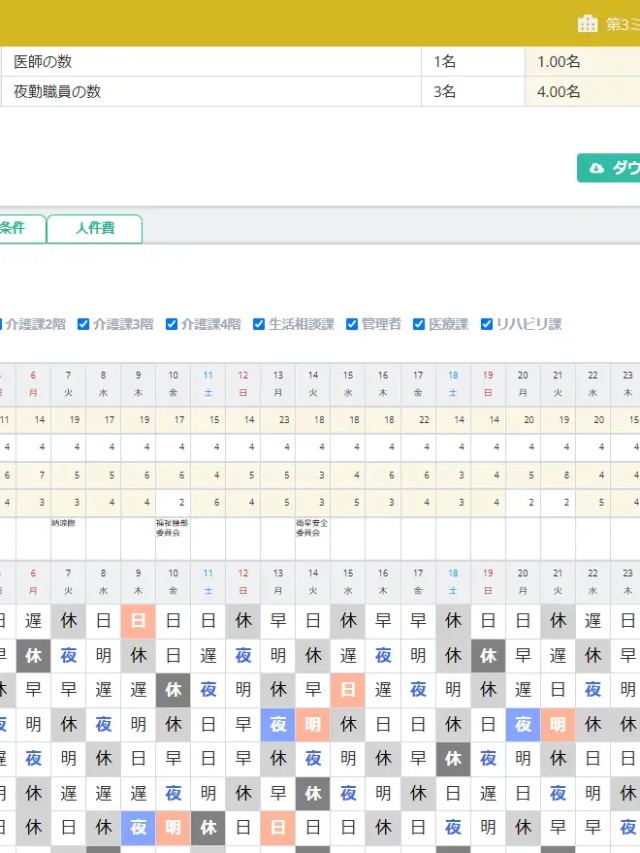Click the 医師の数 row label
The height and width of the screenshot is (853, 640).
click(42, 62)
